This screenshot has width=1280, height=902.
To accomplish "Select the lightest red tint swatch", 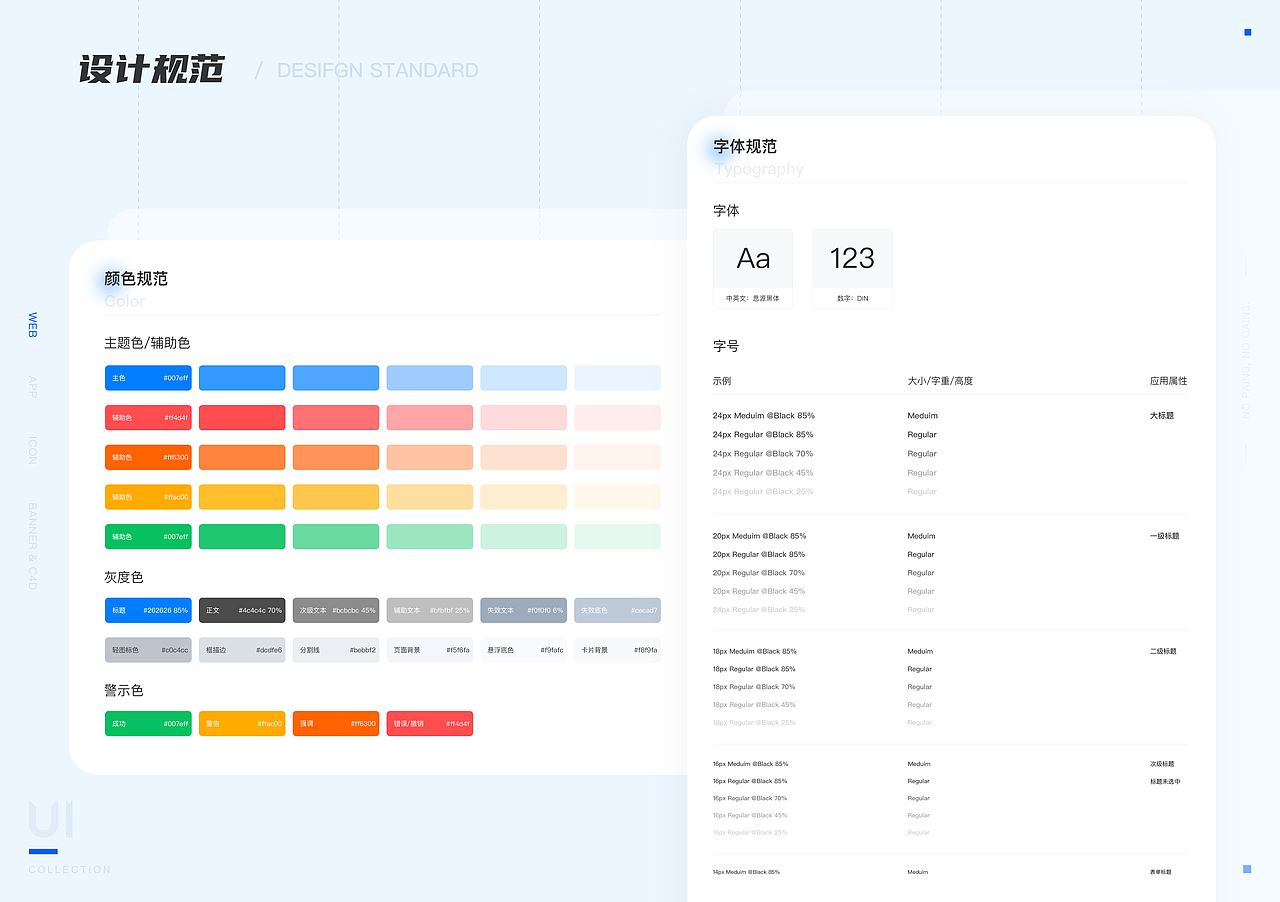I will [x=617, y=418].
